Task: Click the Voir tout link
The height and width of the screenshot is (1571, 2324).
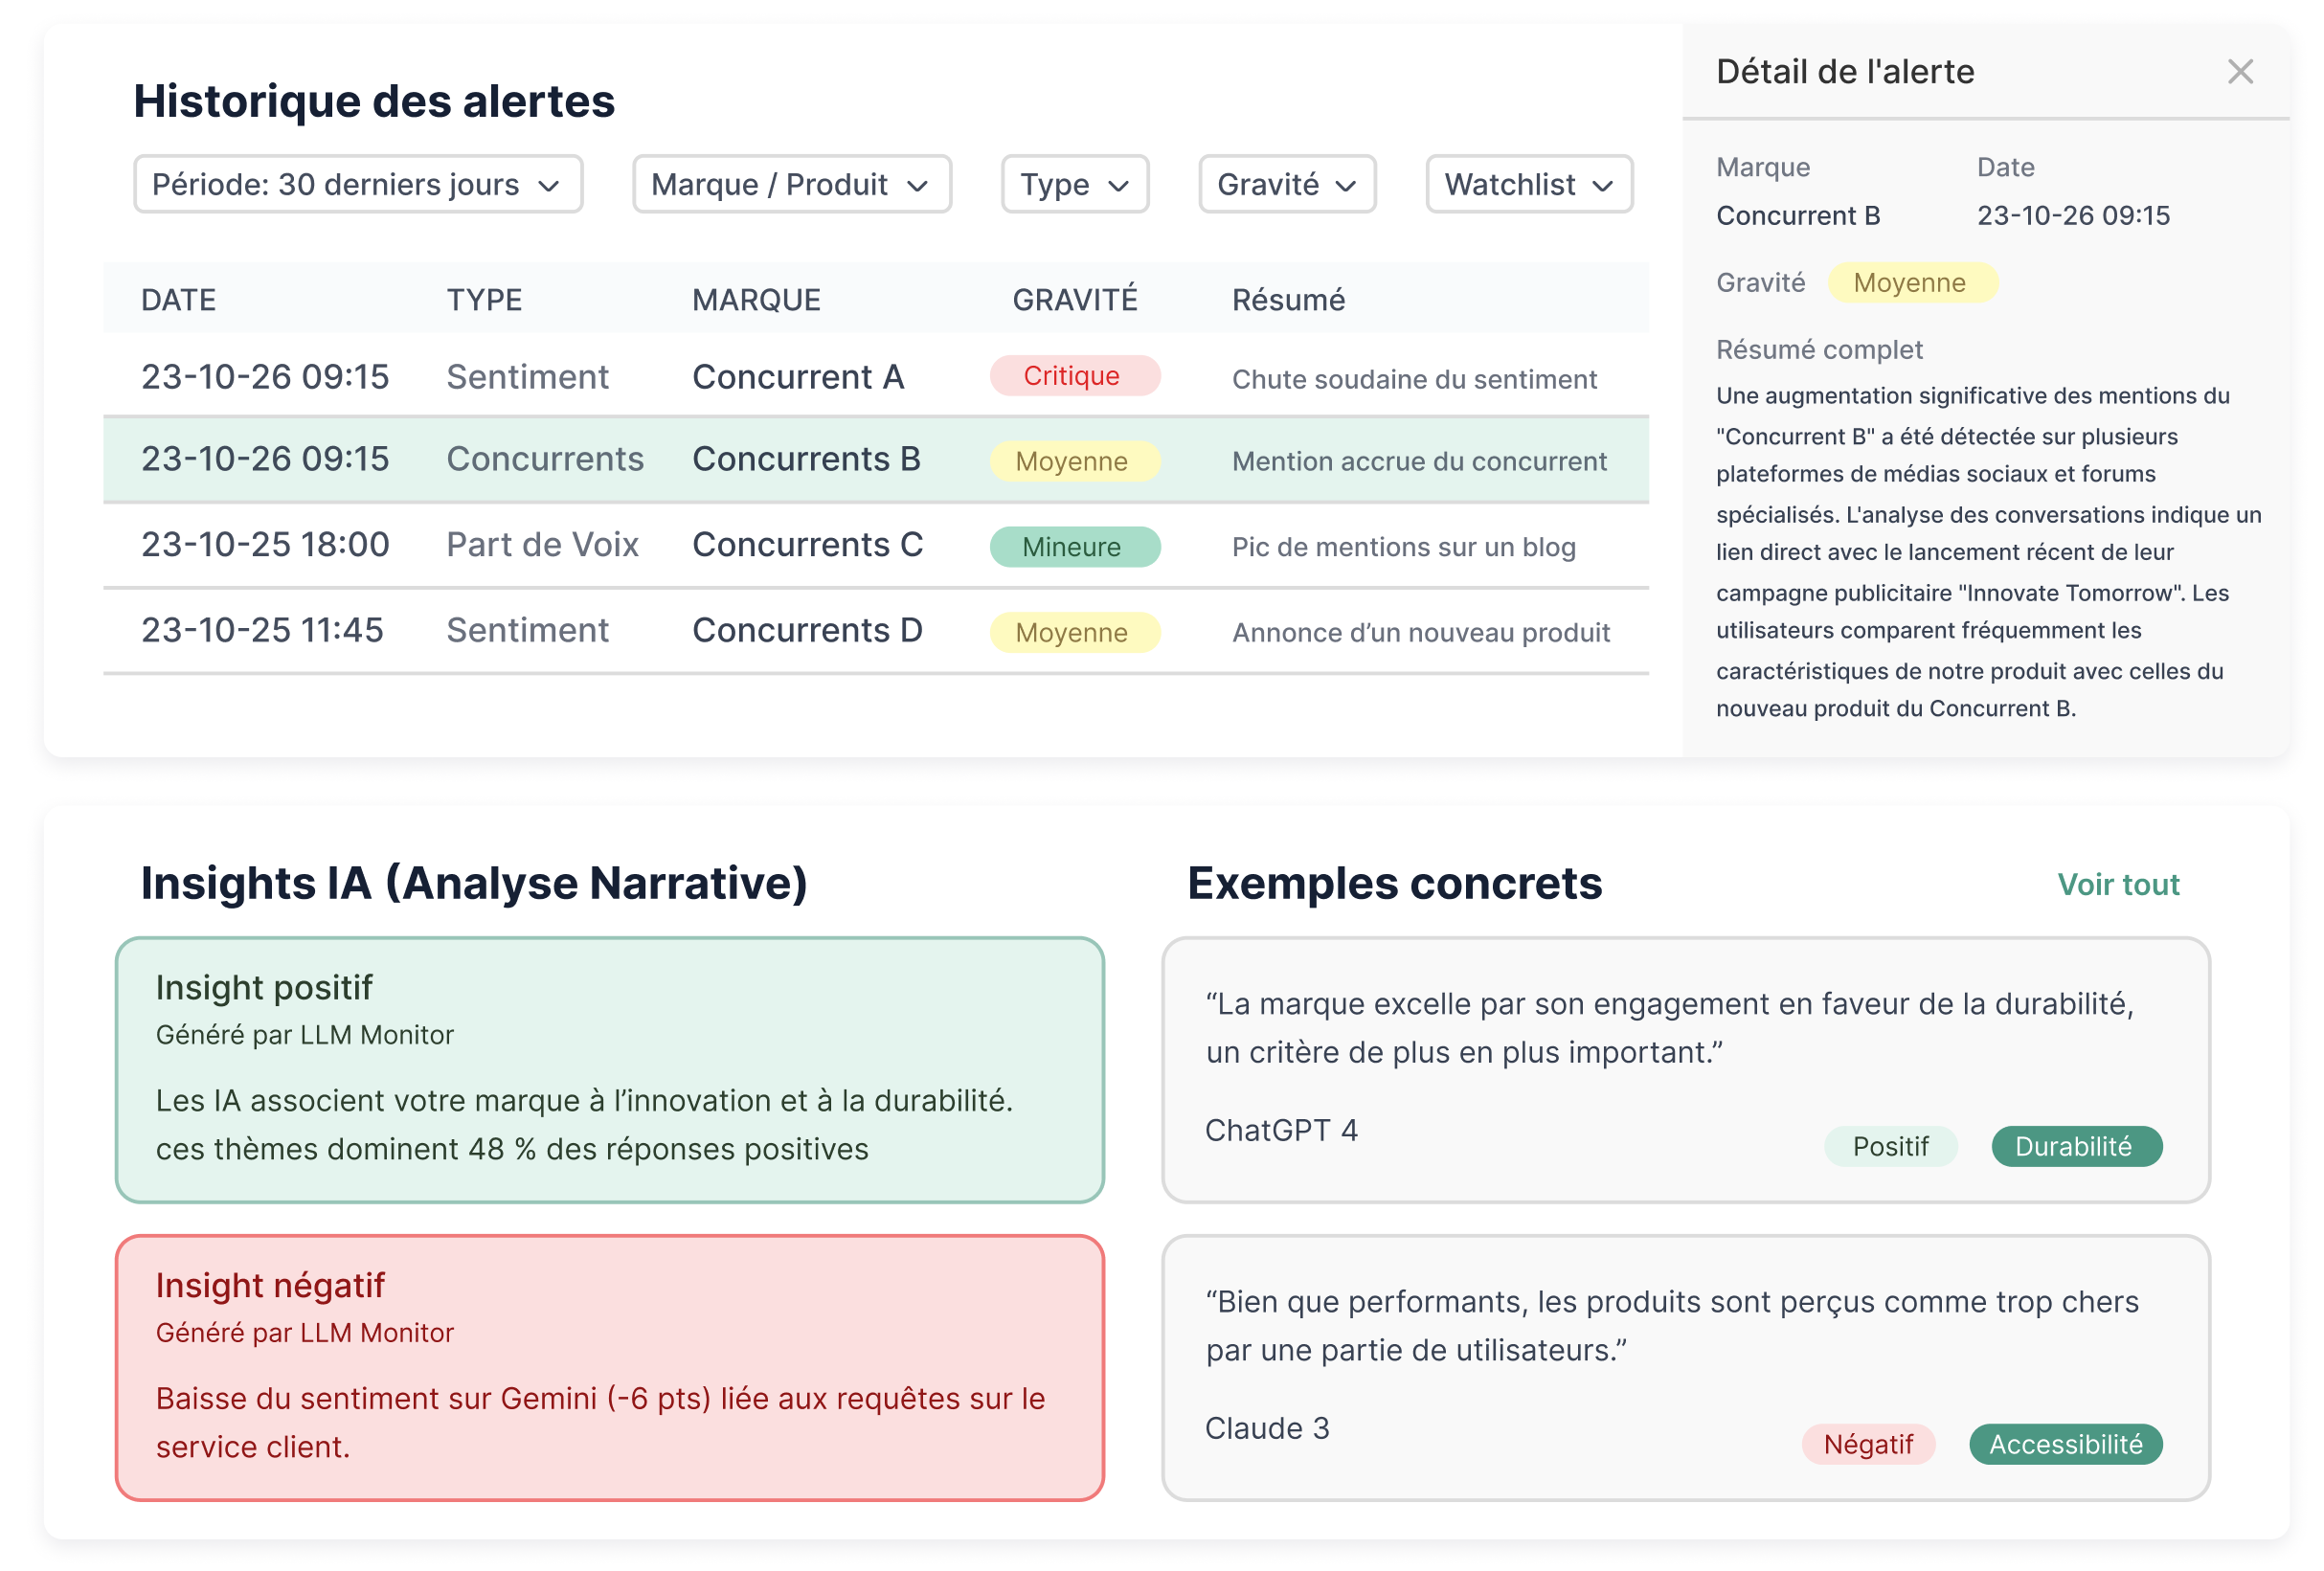Action: [2118, 884]
